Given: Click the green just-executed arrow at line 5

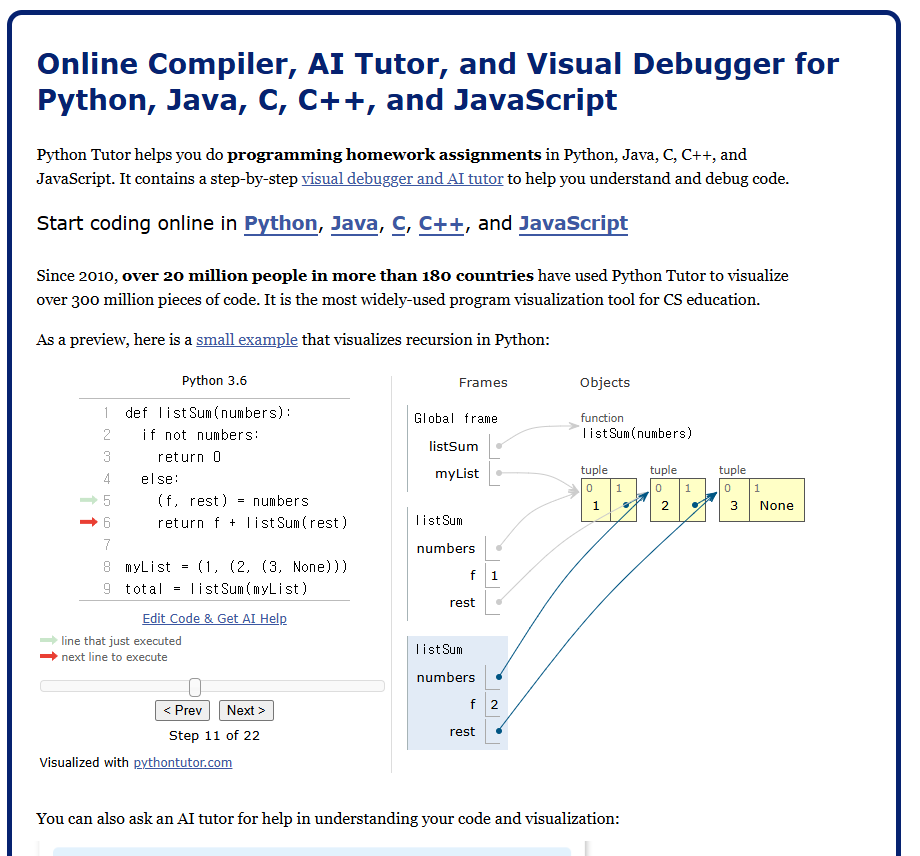Looking at the screenshot, I should tap(89, 500).
